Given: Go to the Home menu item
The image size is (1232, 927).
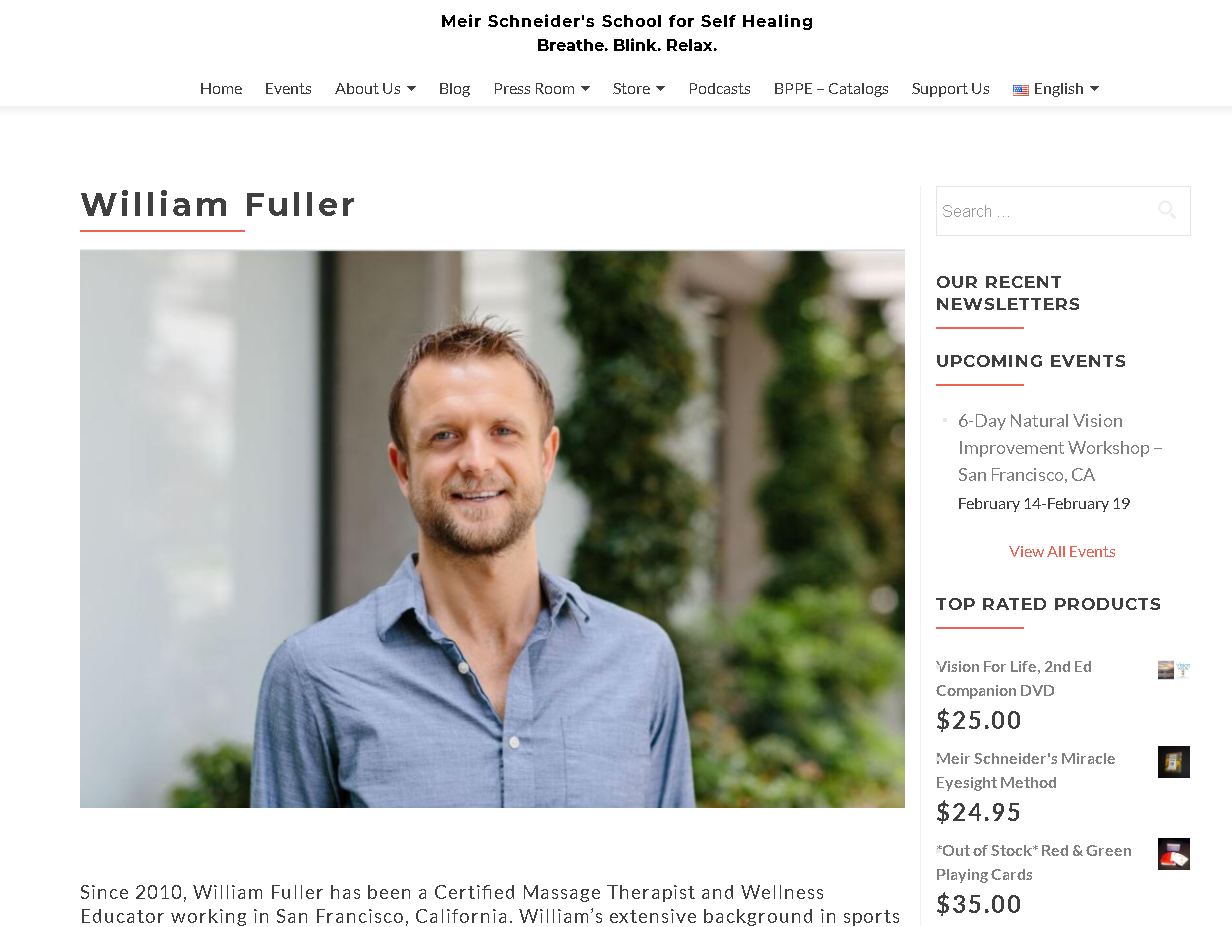Looking at the screenshot, I should coord(221,89).
